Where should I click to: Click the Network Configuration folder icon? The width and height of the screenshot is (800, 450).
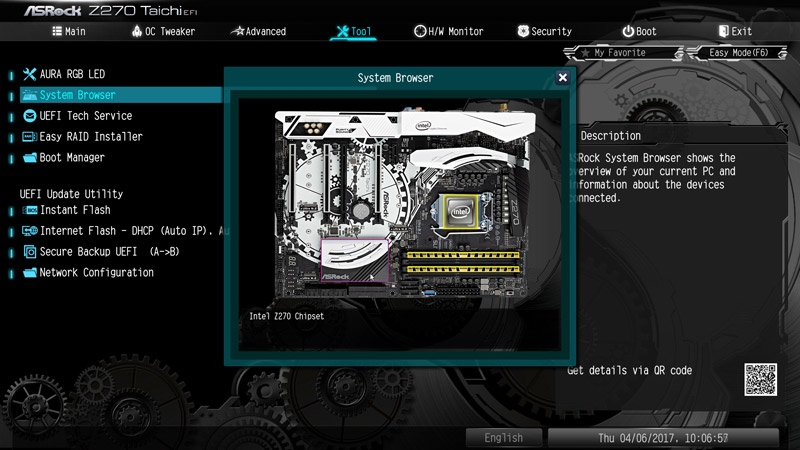30,273
